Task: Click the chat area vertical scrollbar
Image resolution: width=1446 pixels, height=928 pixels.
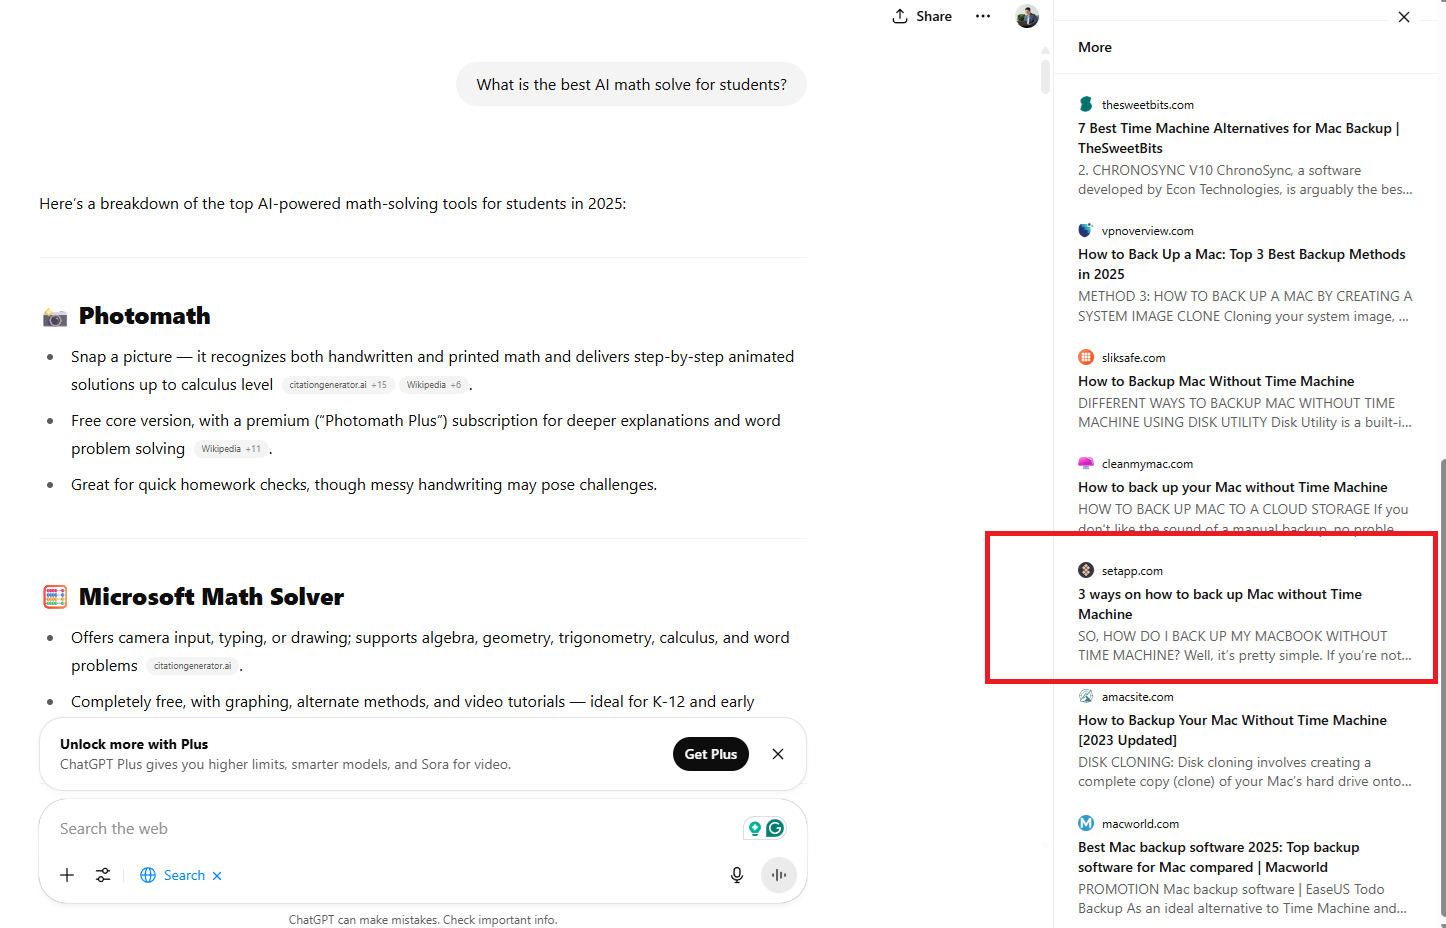Action: (x=1045, y=77)
